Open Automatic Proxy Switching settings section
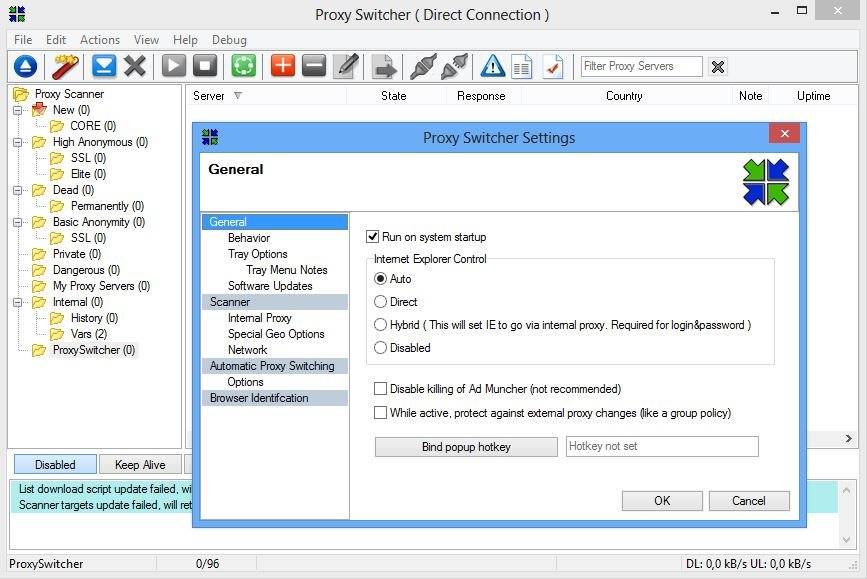Viewport: 867px width, 579px height. coord(275,366)
